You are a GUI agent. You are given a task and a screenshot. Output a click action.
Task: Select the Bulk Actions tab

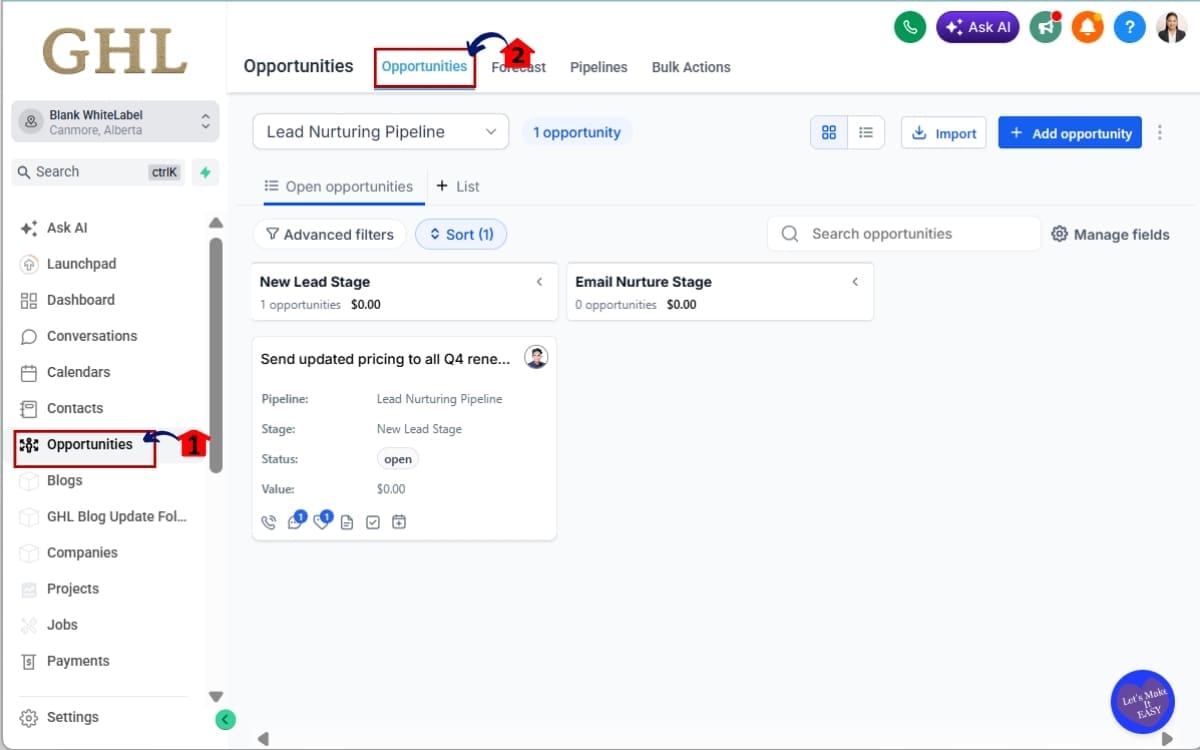[x=691, y=67]
